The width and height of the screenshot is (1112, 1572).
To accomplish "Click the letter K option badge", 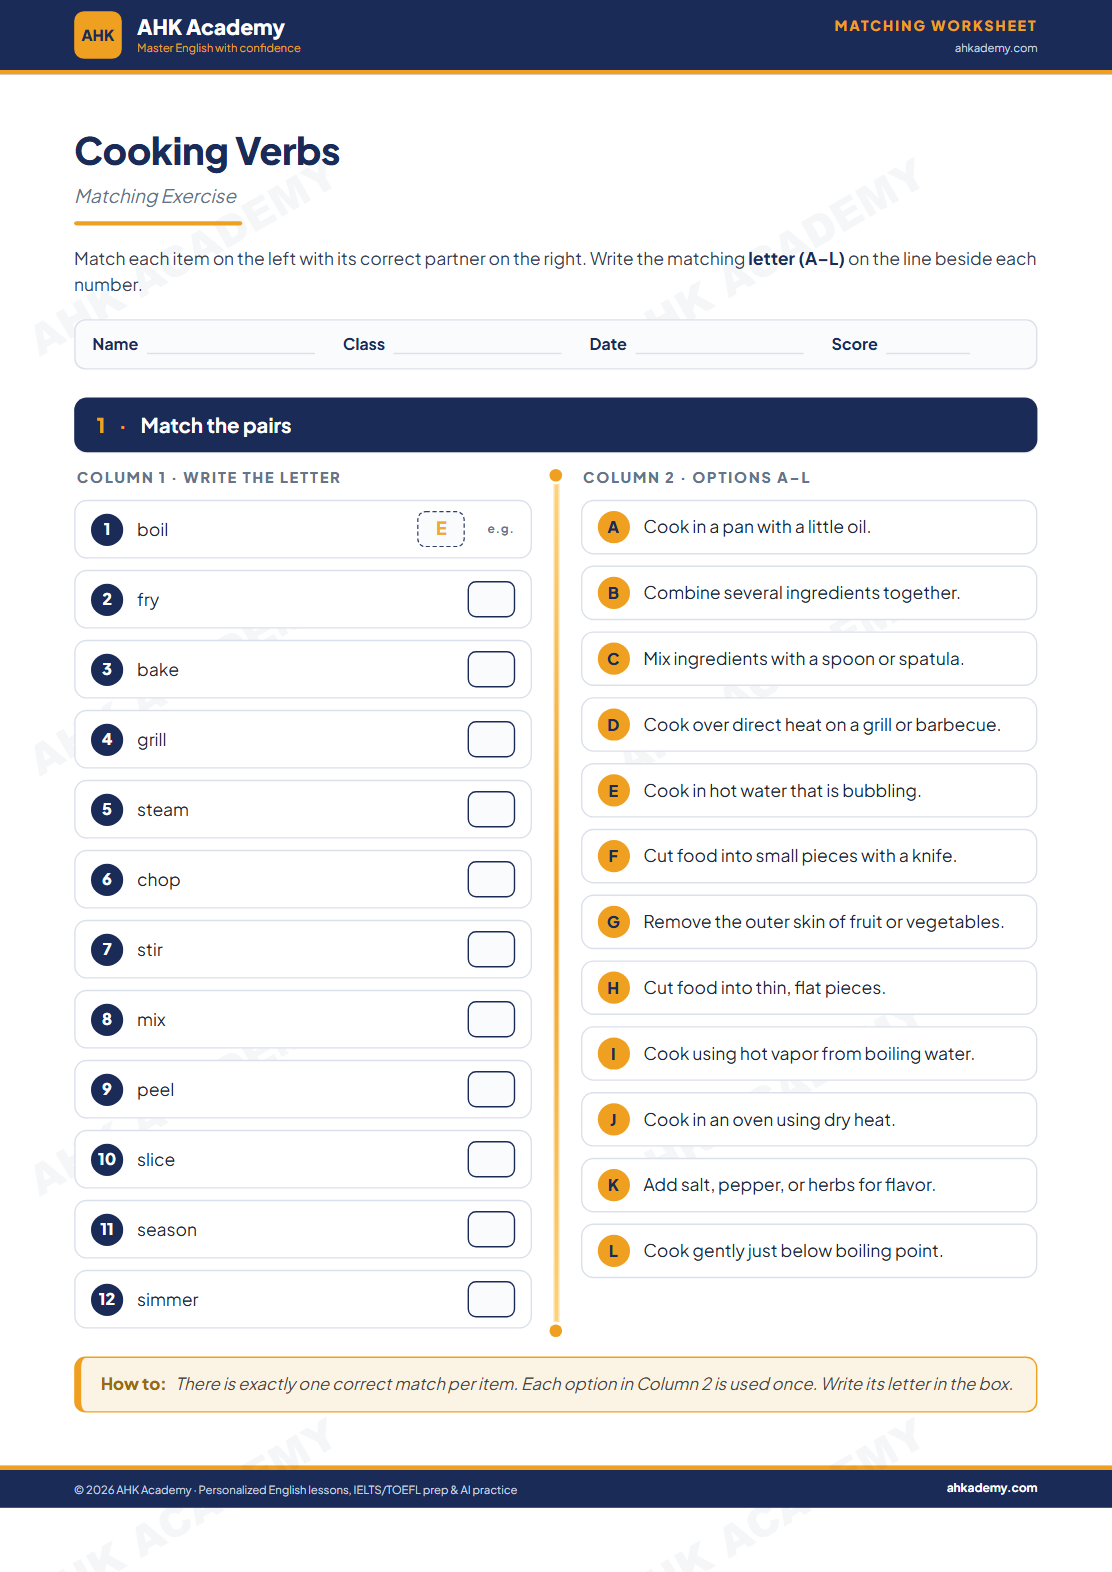I will click(613, 1185).
